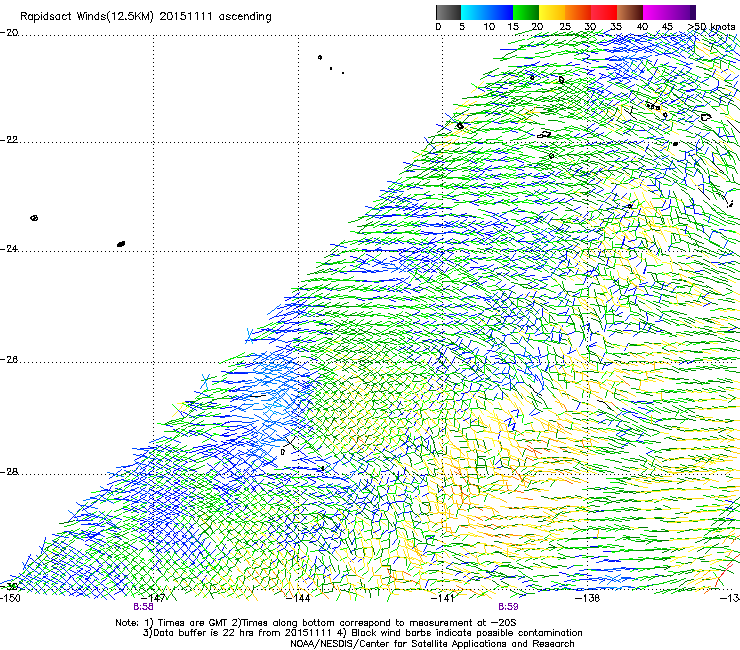
Task: Click the Rapidscat Winds title text
Action: (x=146, y=17)
